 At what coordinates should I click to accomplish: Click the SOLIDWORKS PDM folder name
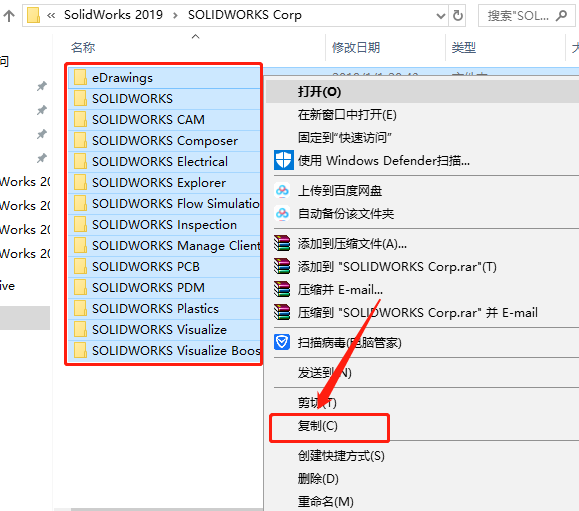(148, 288)
